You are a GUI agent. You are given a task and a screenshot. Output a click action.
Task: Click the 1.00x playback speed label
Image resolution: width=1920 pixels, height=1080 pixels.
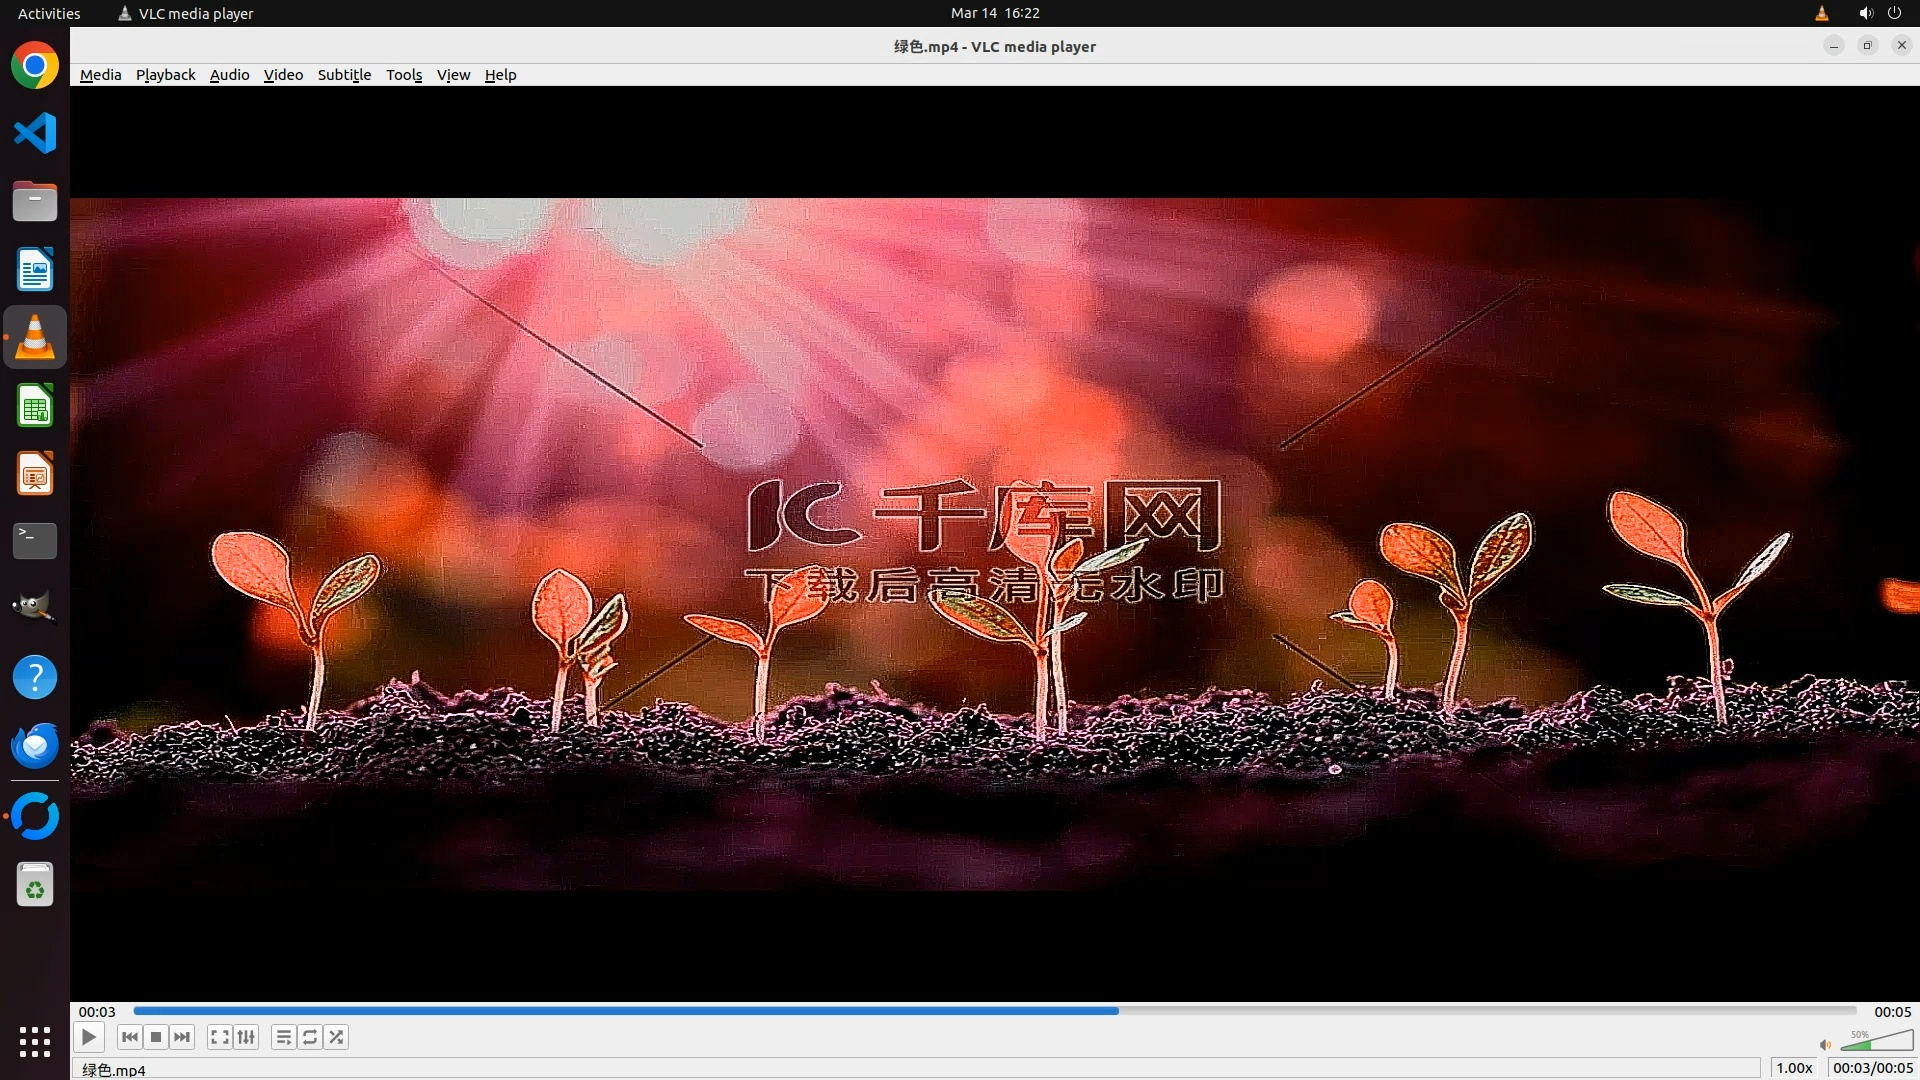tap(1794, 1068)
